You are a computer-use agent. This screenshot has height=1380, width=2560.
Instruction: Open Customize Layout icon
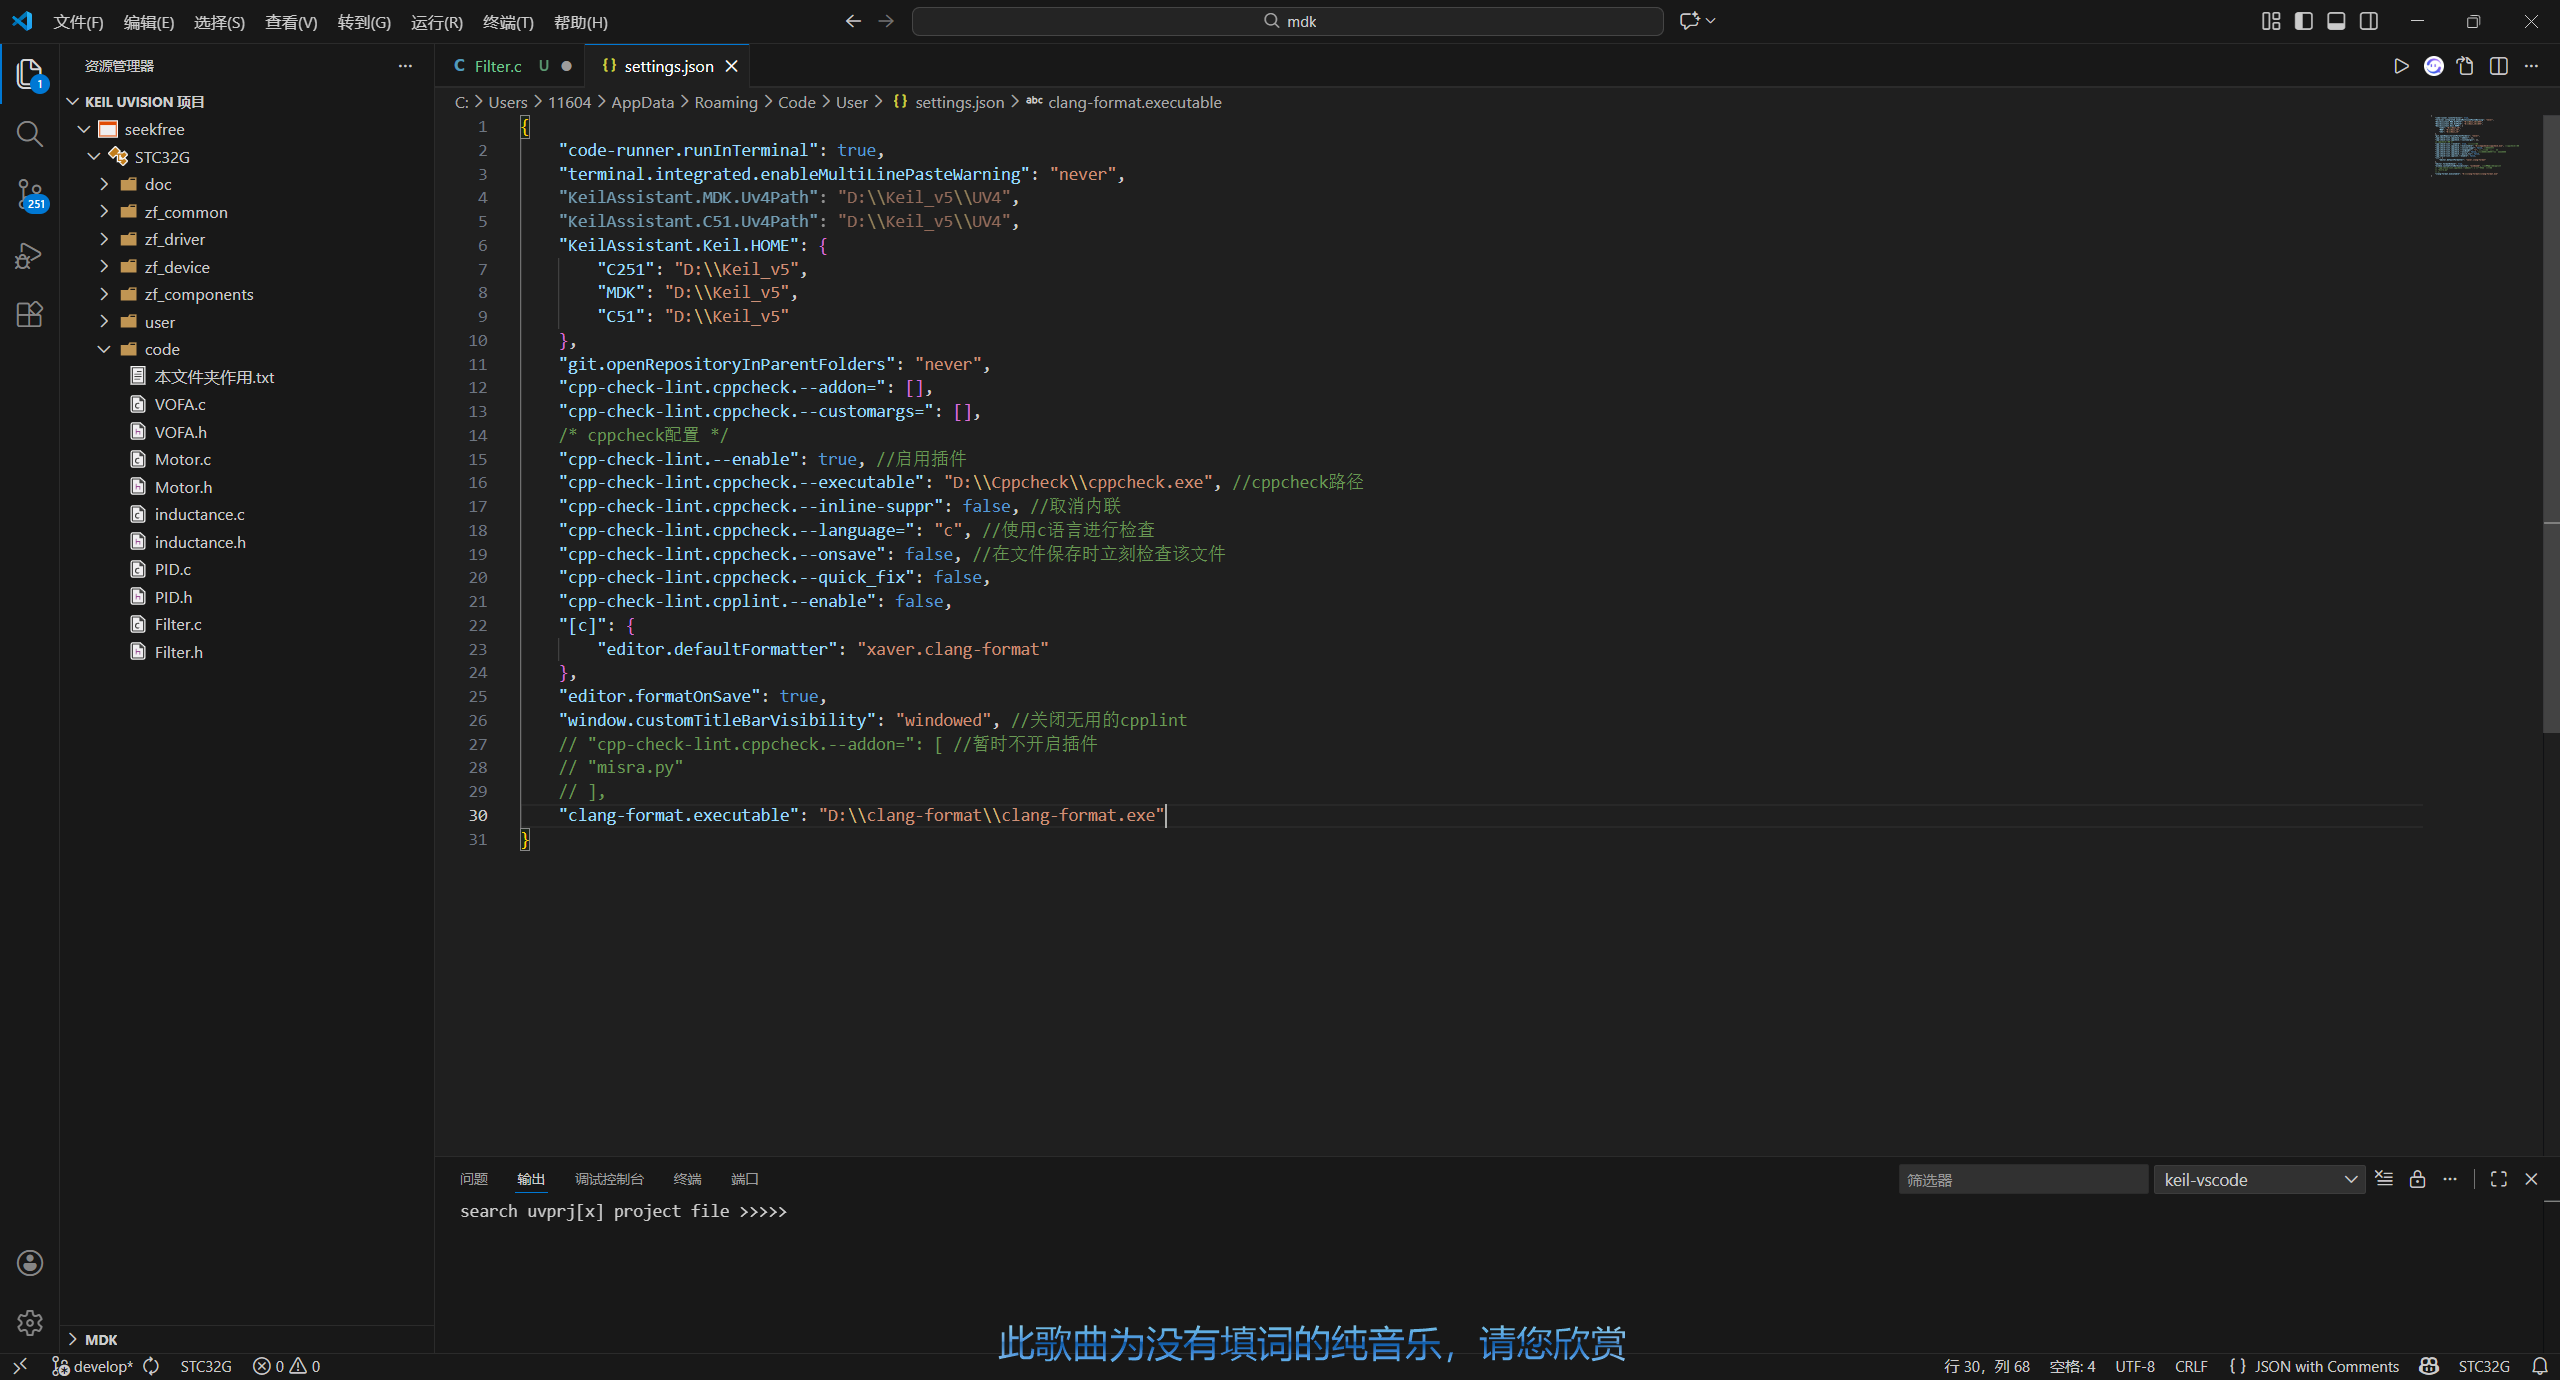point(2271,21)
